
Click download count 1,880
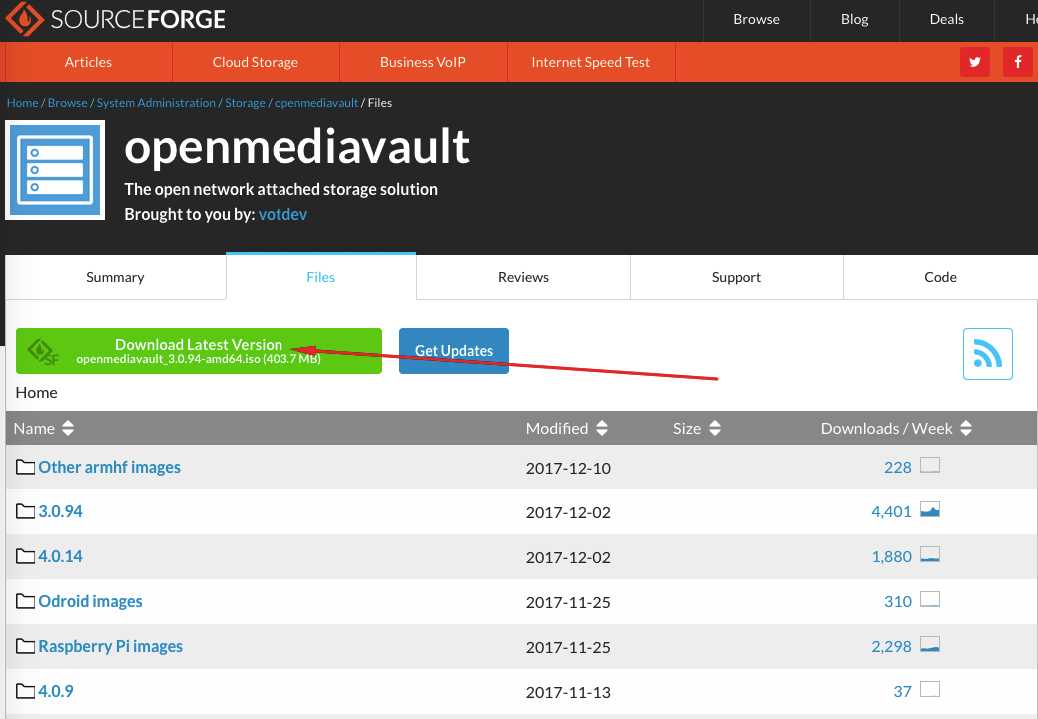tap(892, 557)
